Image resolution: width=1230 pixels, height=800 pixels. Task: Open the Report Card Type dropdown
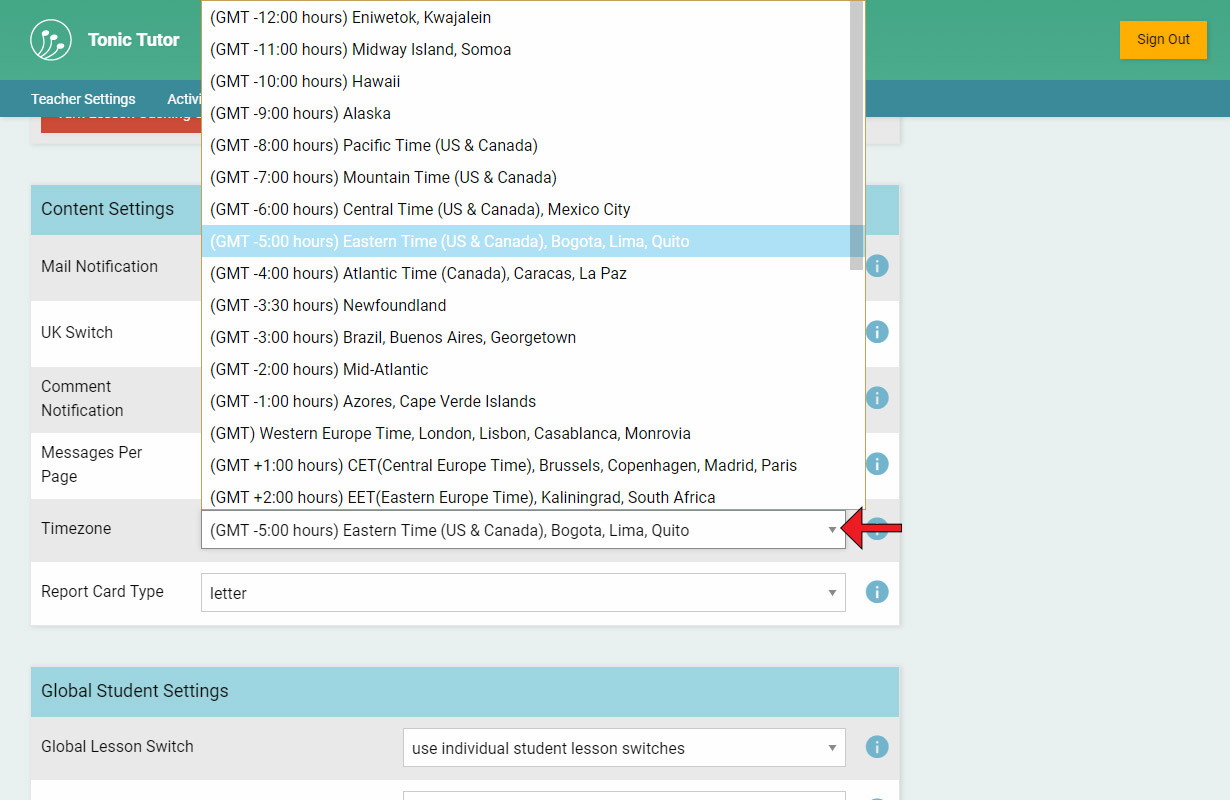point(523,593)
